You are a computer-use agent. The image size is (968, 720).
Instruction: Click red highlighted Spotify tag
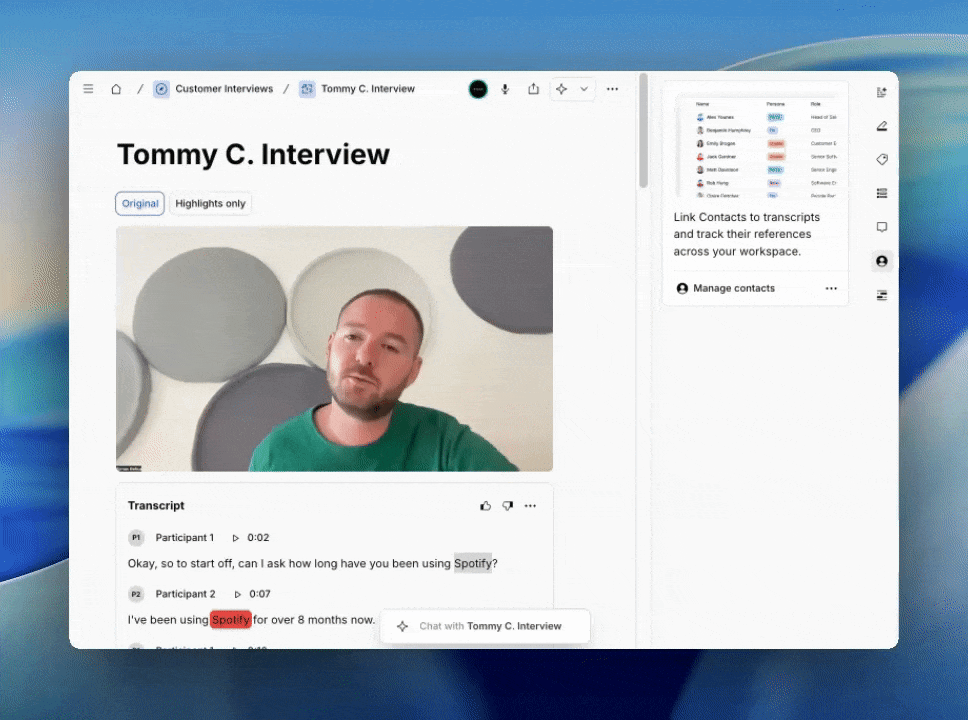231,619
